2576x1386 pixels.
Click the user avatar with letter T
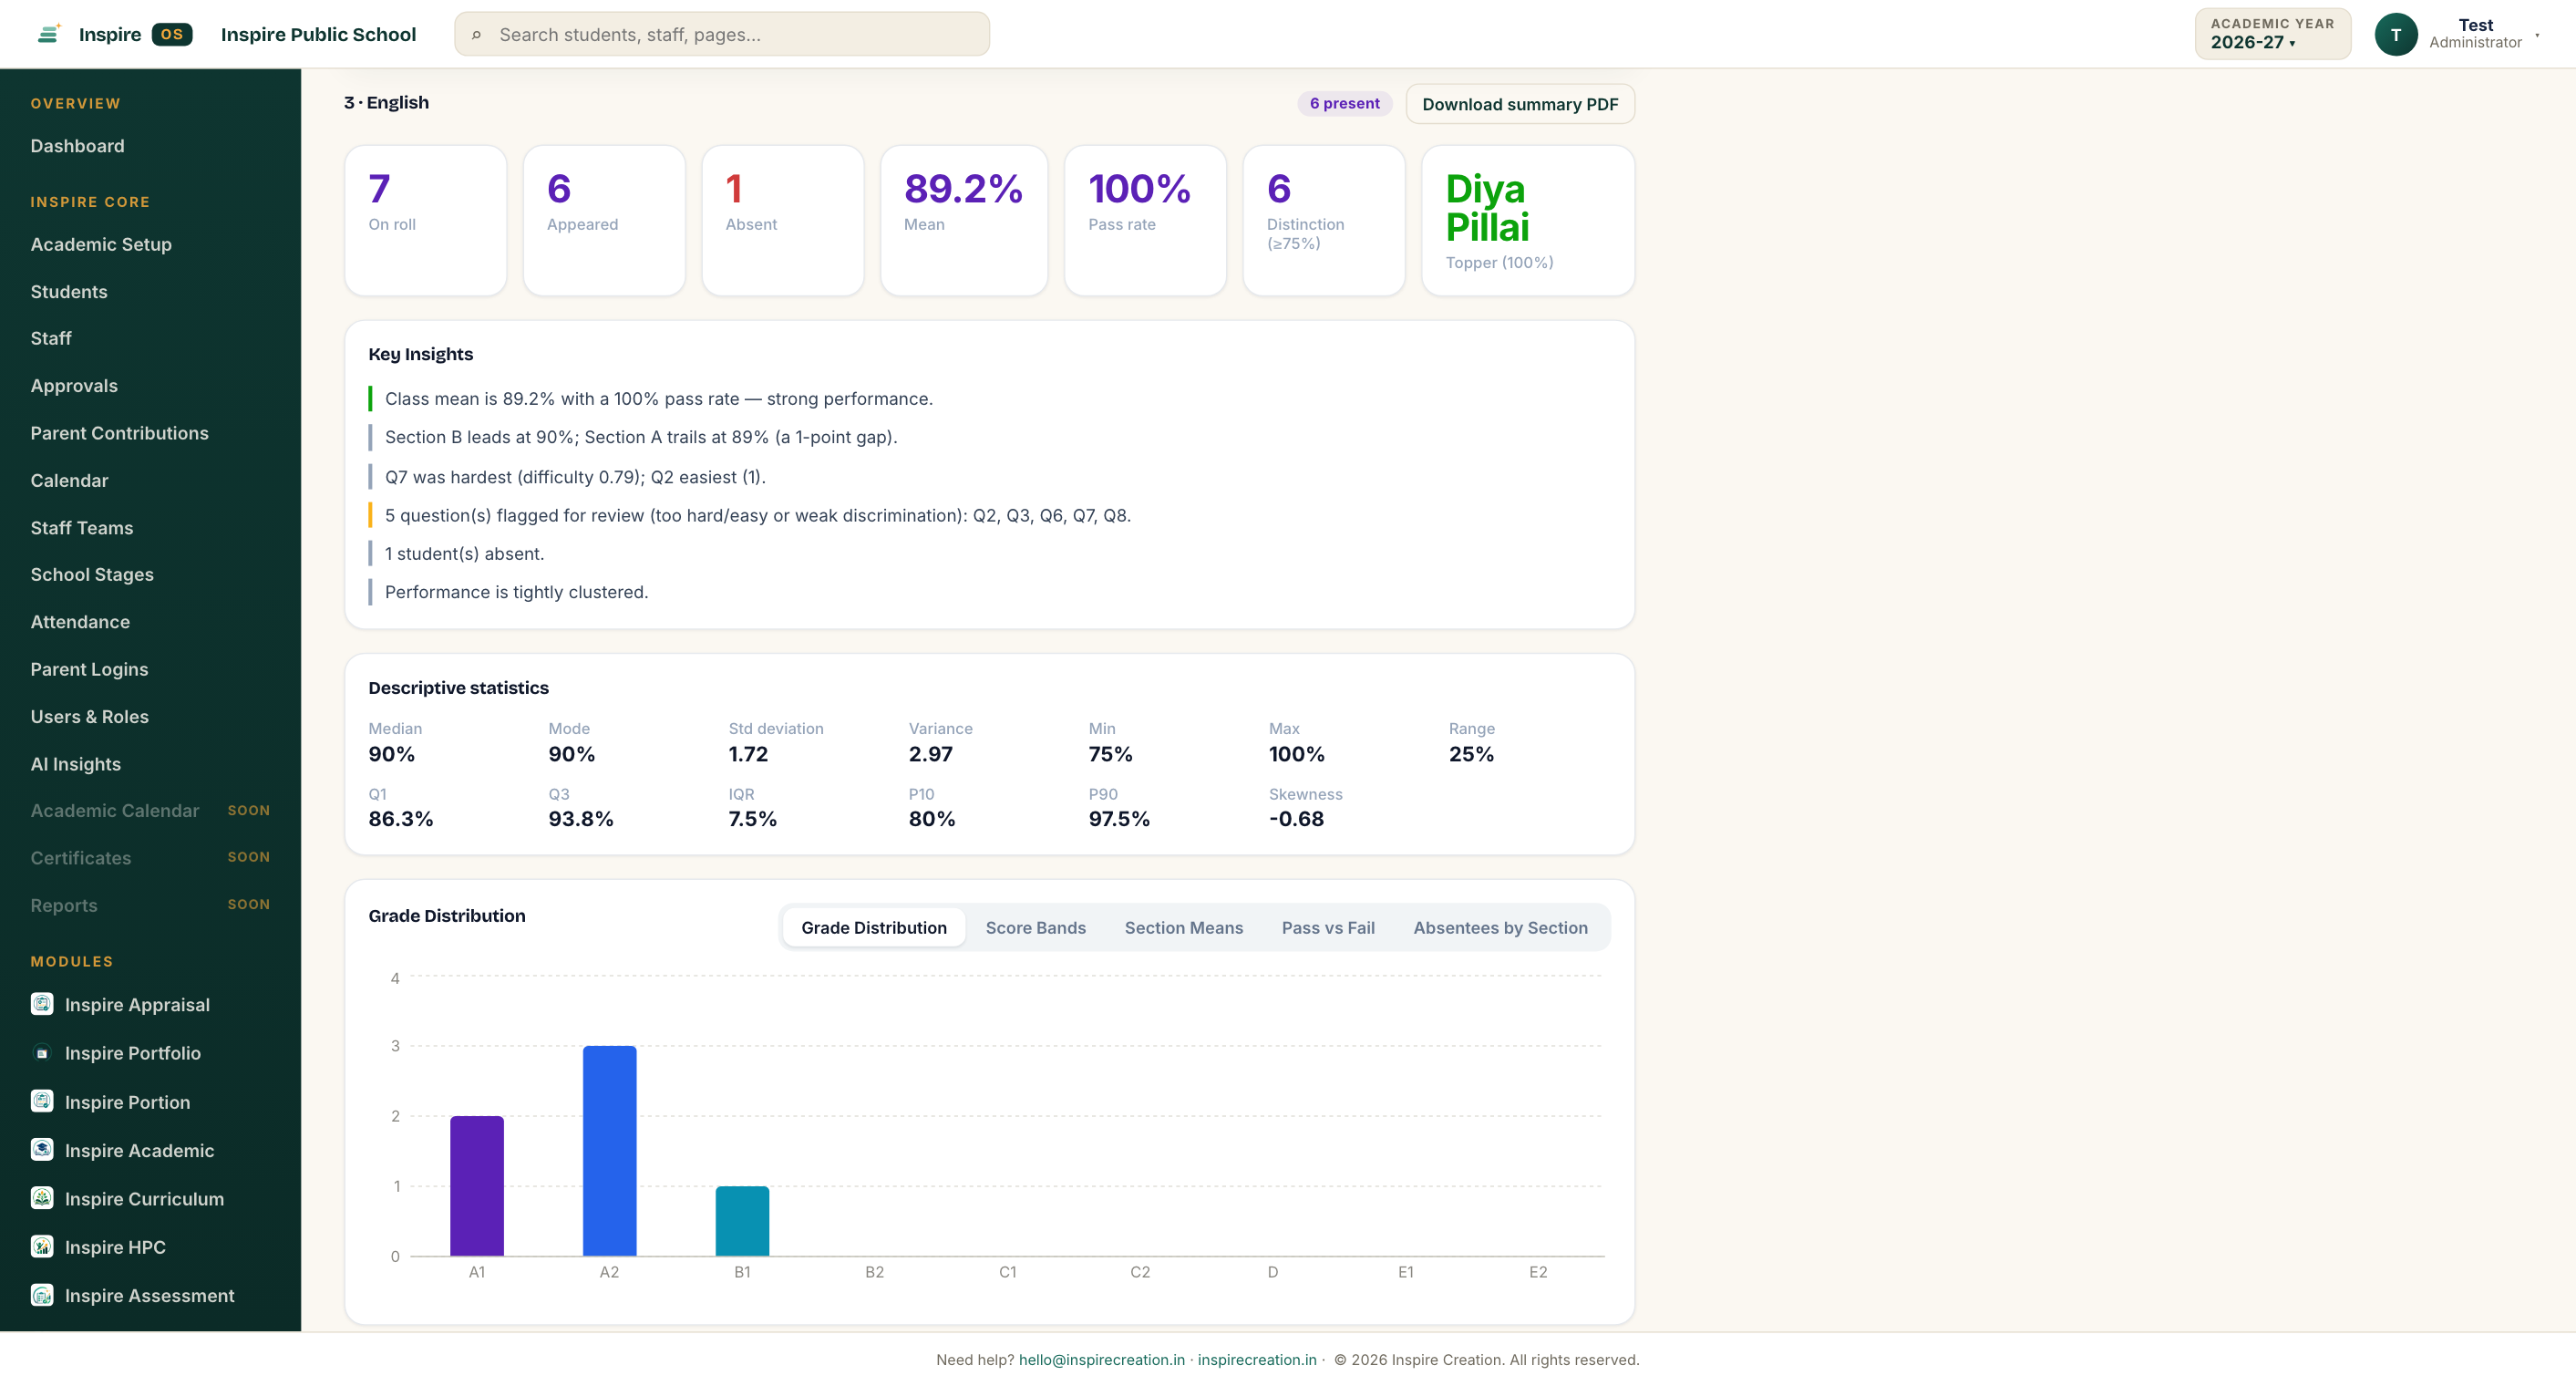click(2396, 34)
